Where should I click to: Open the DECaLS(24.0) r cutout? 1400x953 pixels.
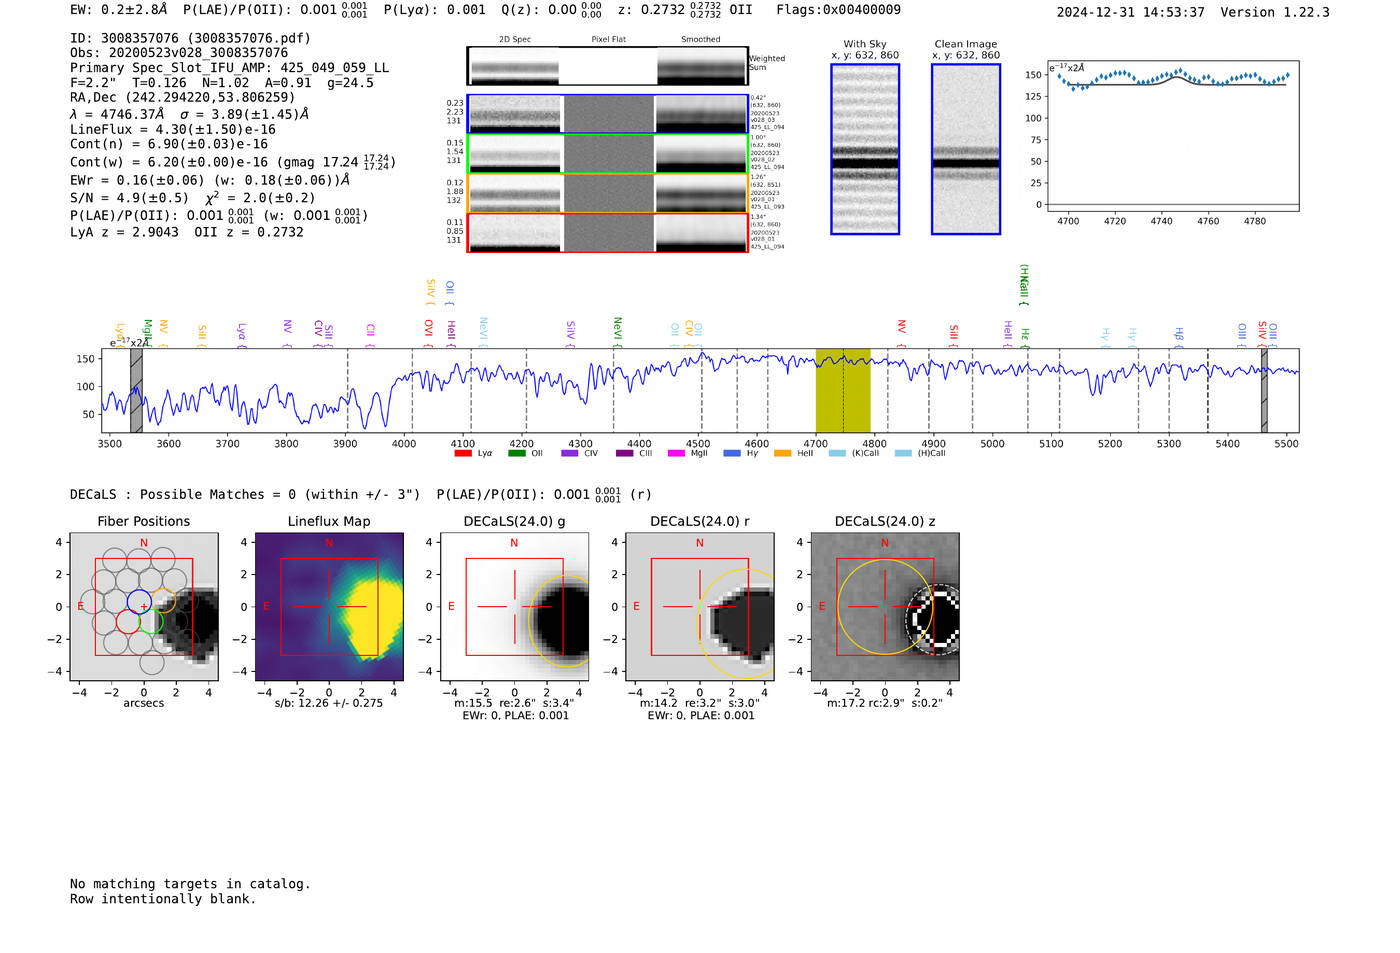click(x=699, y=606)
